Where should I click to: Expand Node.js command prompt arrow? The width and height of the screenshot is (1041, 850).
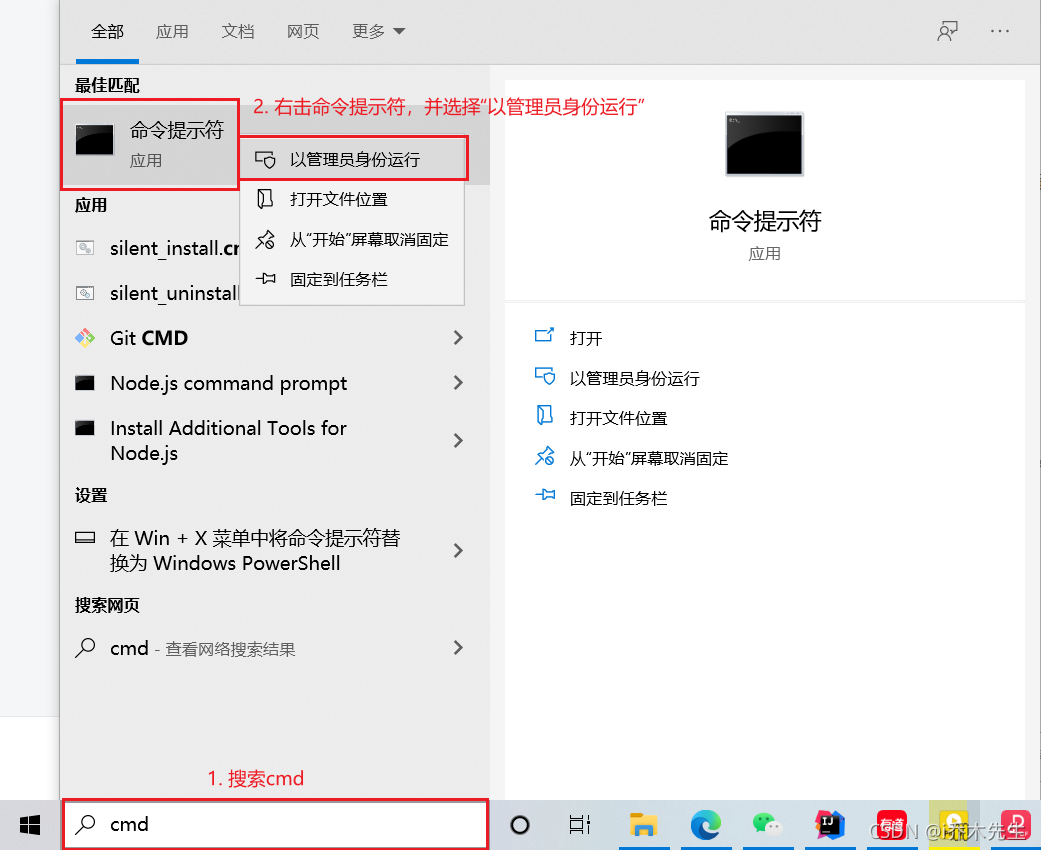458,383
